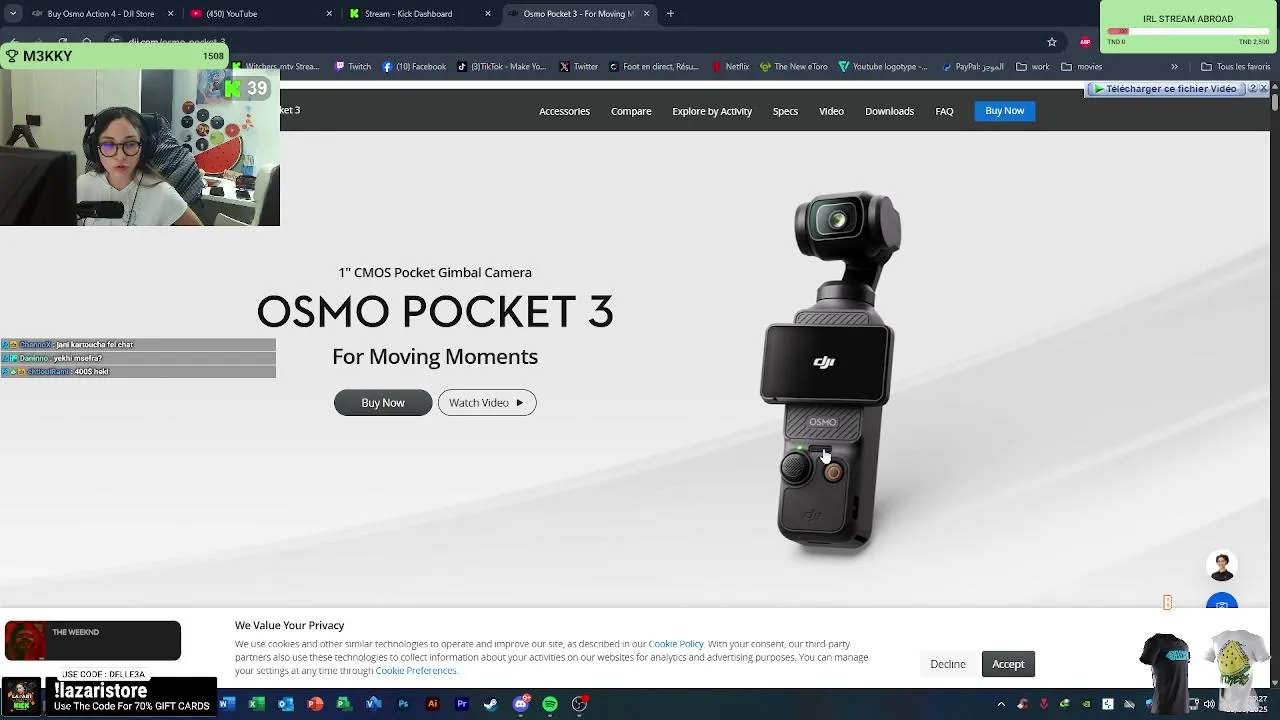1280x720 pixels.
Task: Open the Accessories section
Action: [564, 111]
